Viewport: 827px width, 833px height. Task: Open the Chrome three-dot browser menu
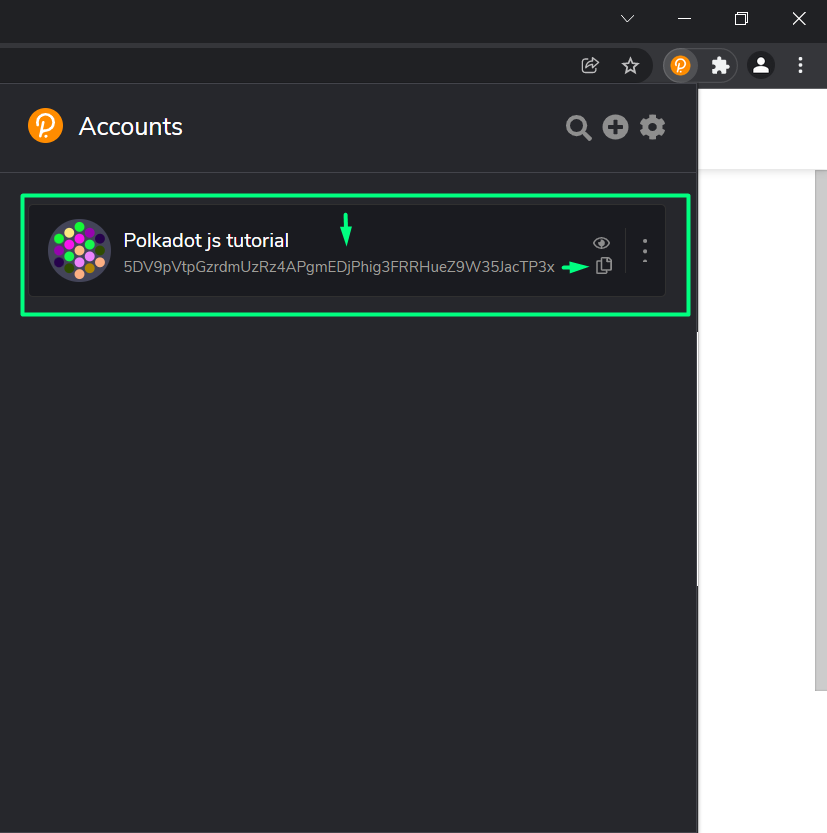point(800,65)
